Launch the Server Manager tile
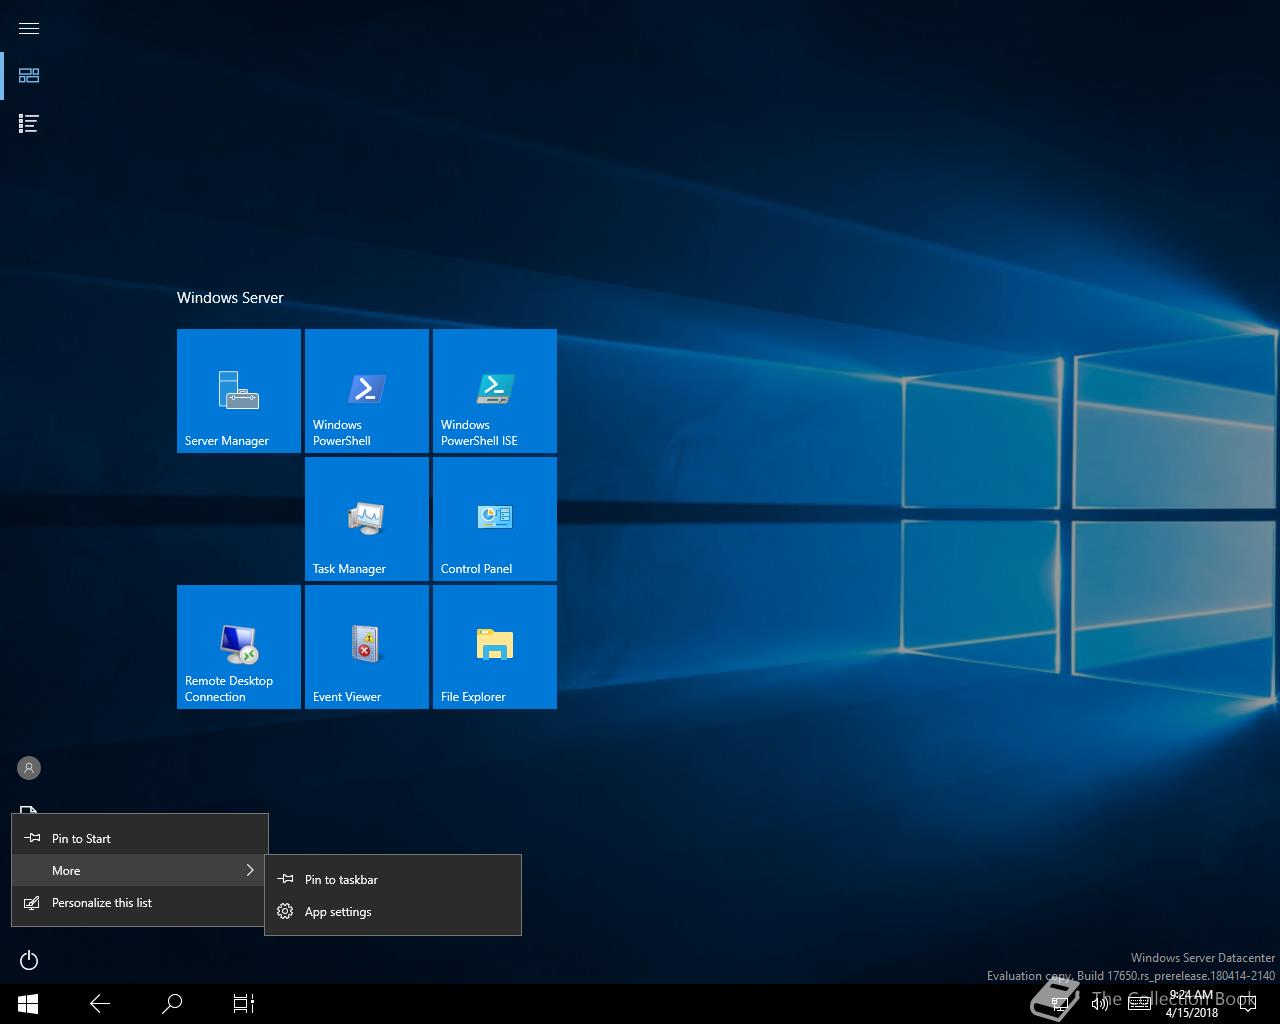The image size is (1280, 1024). point(239,391)
